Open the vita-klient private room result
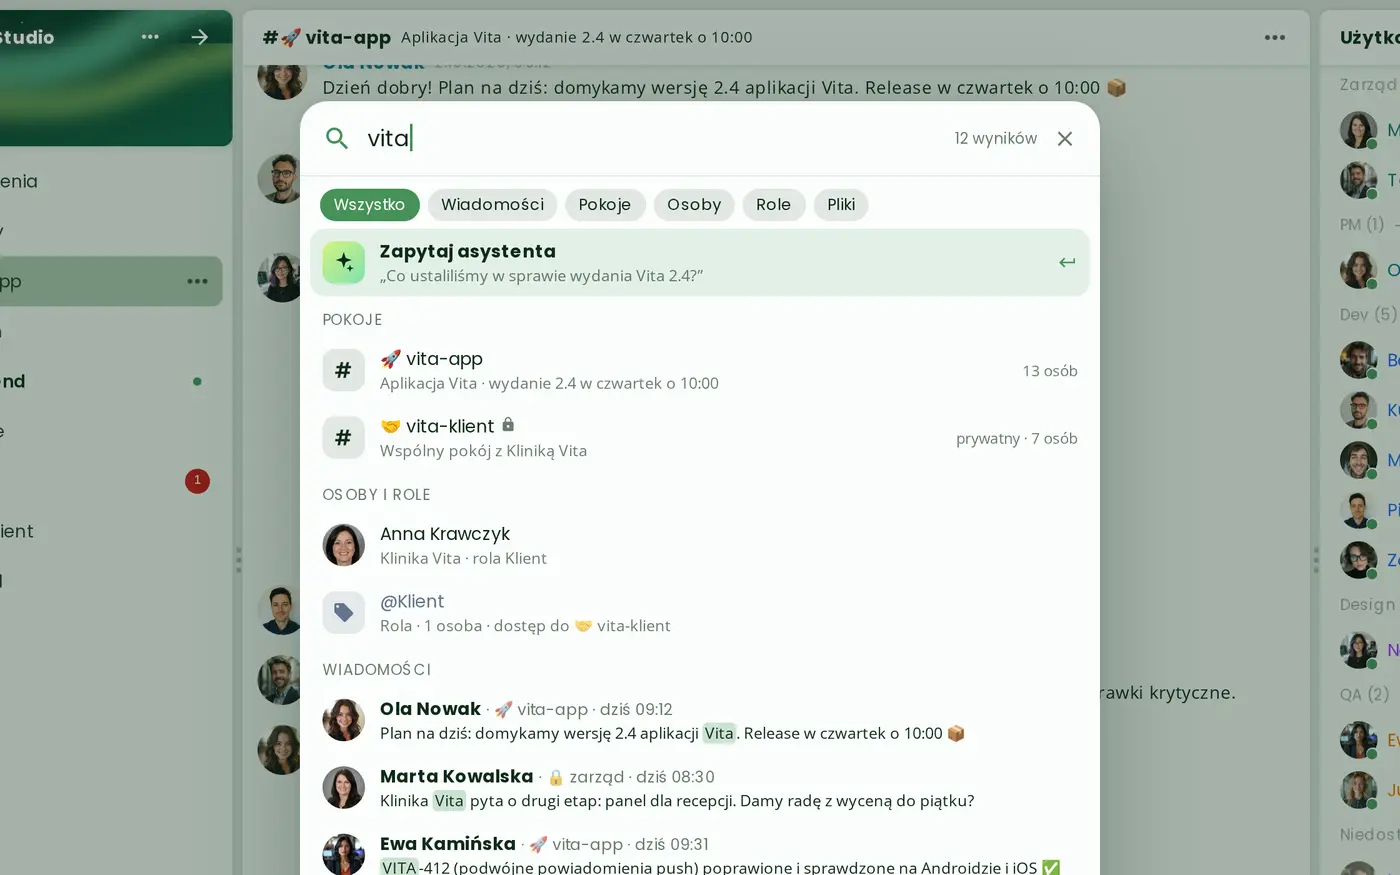The height and width of the screenshot is (875, 1400). (x=699, y=438)
